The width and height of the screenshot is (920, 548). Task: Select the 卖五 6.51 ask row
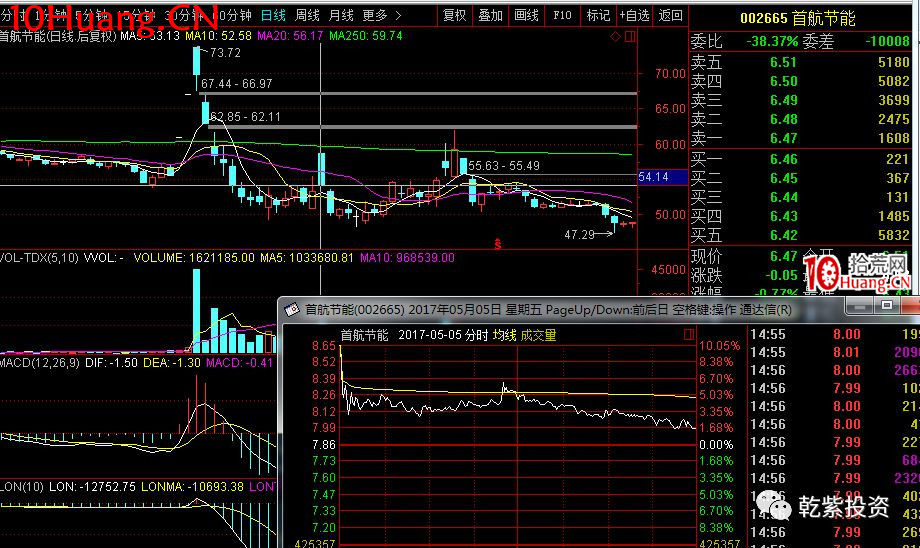click(x=800, y=62)
